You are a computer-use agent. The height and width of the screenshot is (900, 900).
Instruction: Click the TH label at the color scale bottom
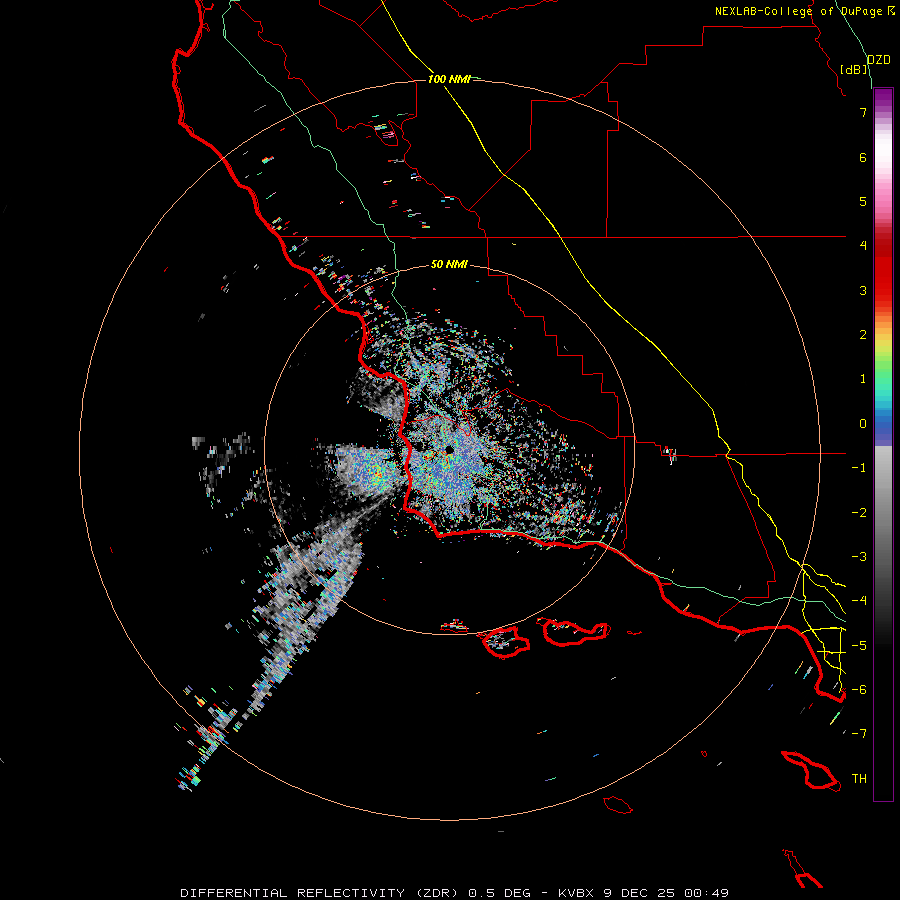coord(859,779)
